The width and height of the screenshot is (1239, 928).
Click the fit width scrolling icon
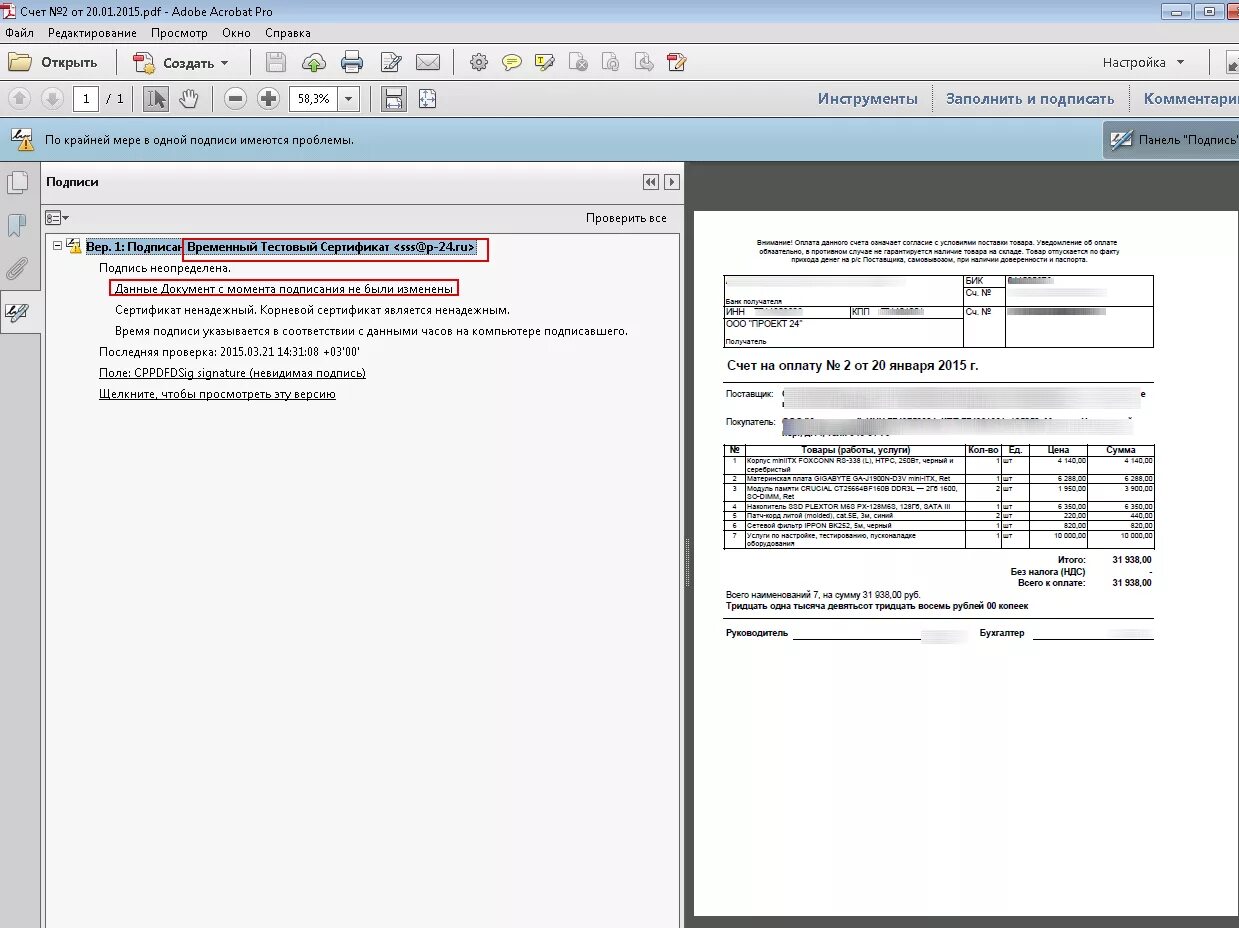(394, 98)
